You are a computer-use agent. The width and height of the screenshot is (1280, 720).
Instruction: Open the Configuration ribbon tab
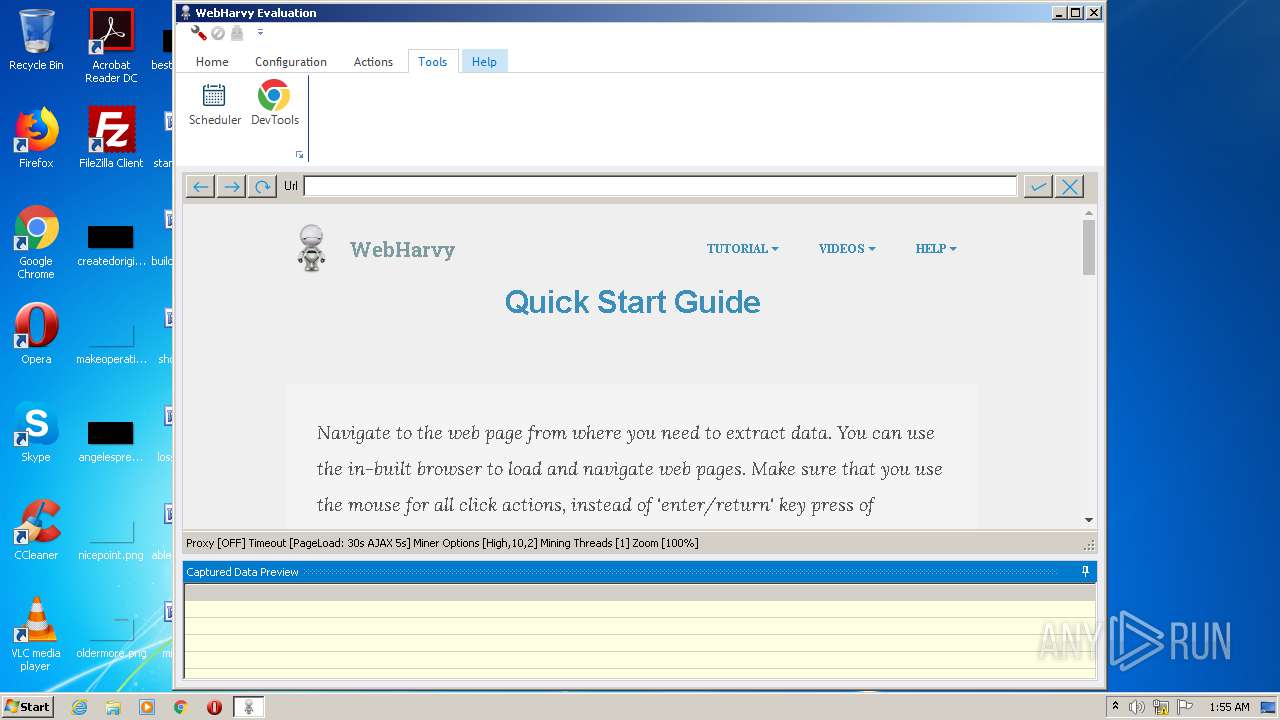click(x=291, y=62)
